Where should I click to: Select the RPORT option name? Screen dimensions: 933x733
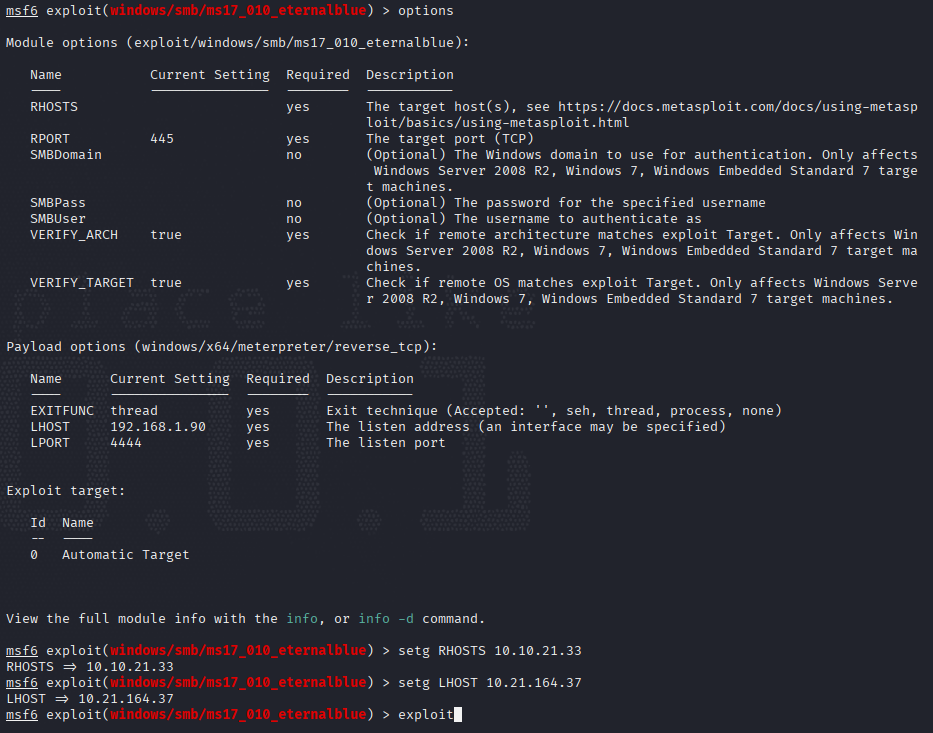[50, 139]
